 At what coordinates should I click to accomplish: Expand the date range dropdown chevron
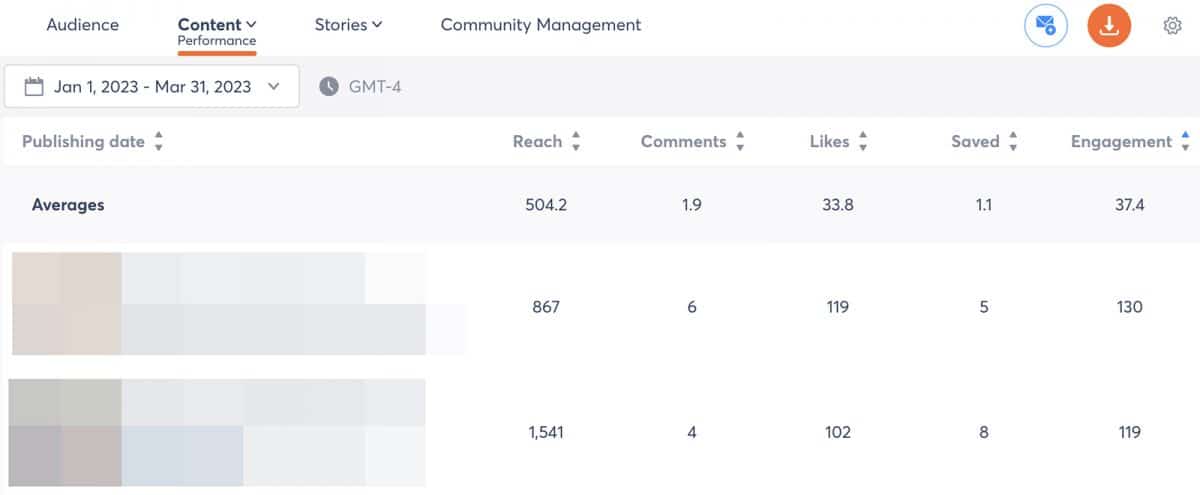coord(274,87)
